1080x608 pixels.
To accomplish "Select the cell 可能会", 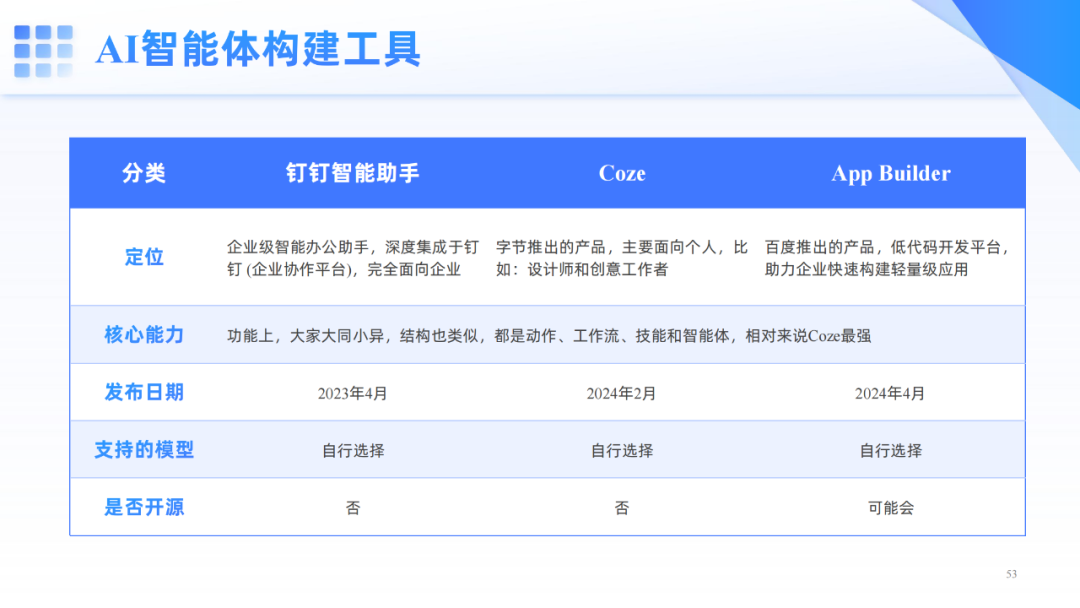I will click(890, 507).
